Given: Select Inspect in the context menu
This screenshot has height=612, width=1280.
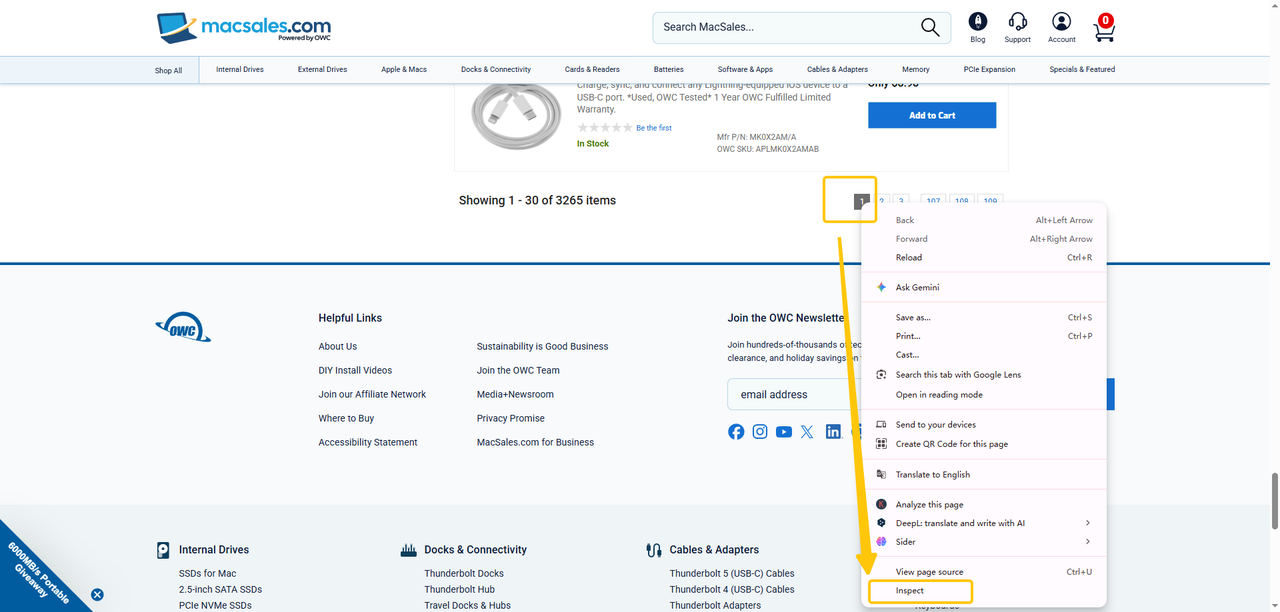Looking at the screenshot, I should pyautogui.click(x=984, y=591).
